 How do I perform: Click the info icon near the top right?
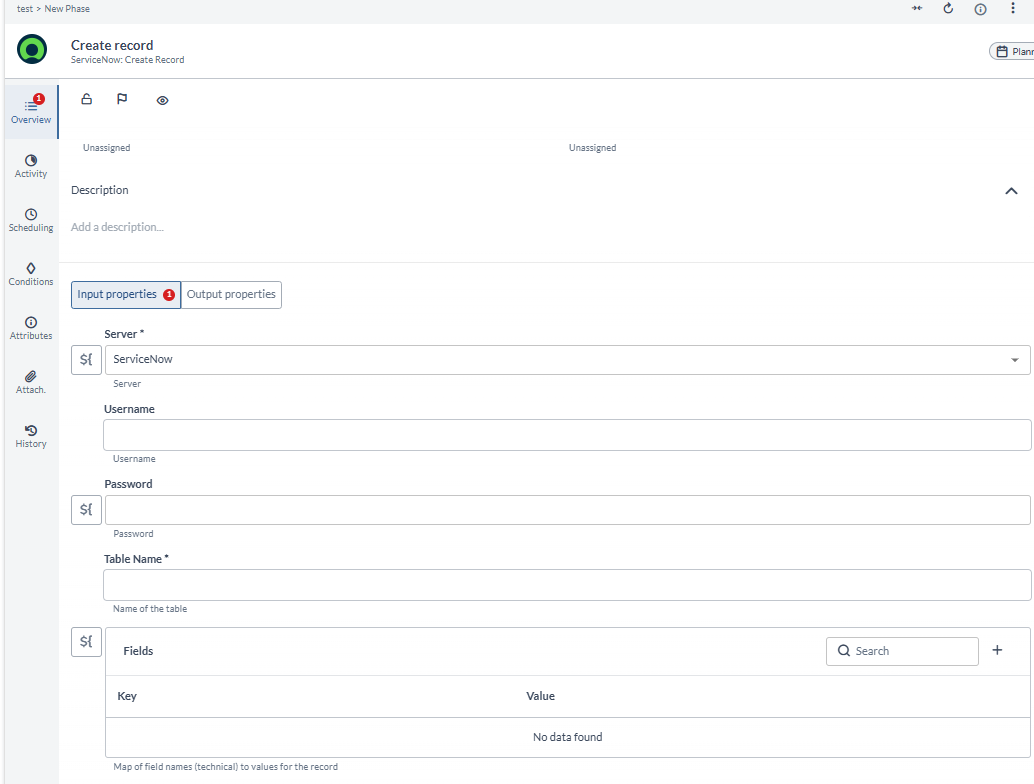pos(980,8)
